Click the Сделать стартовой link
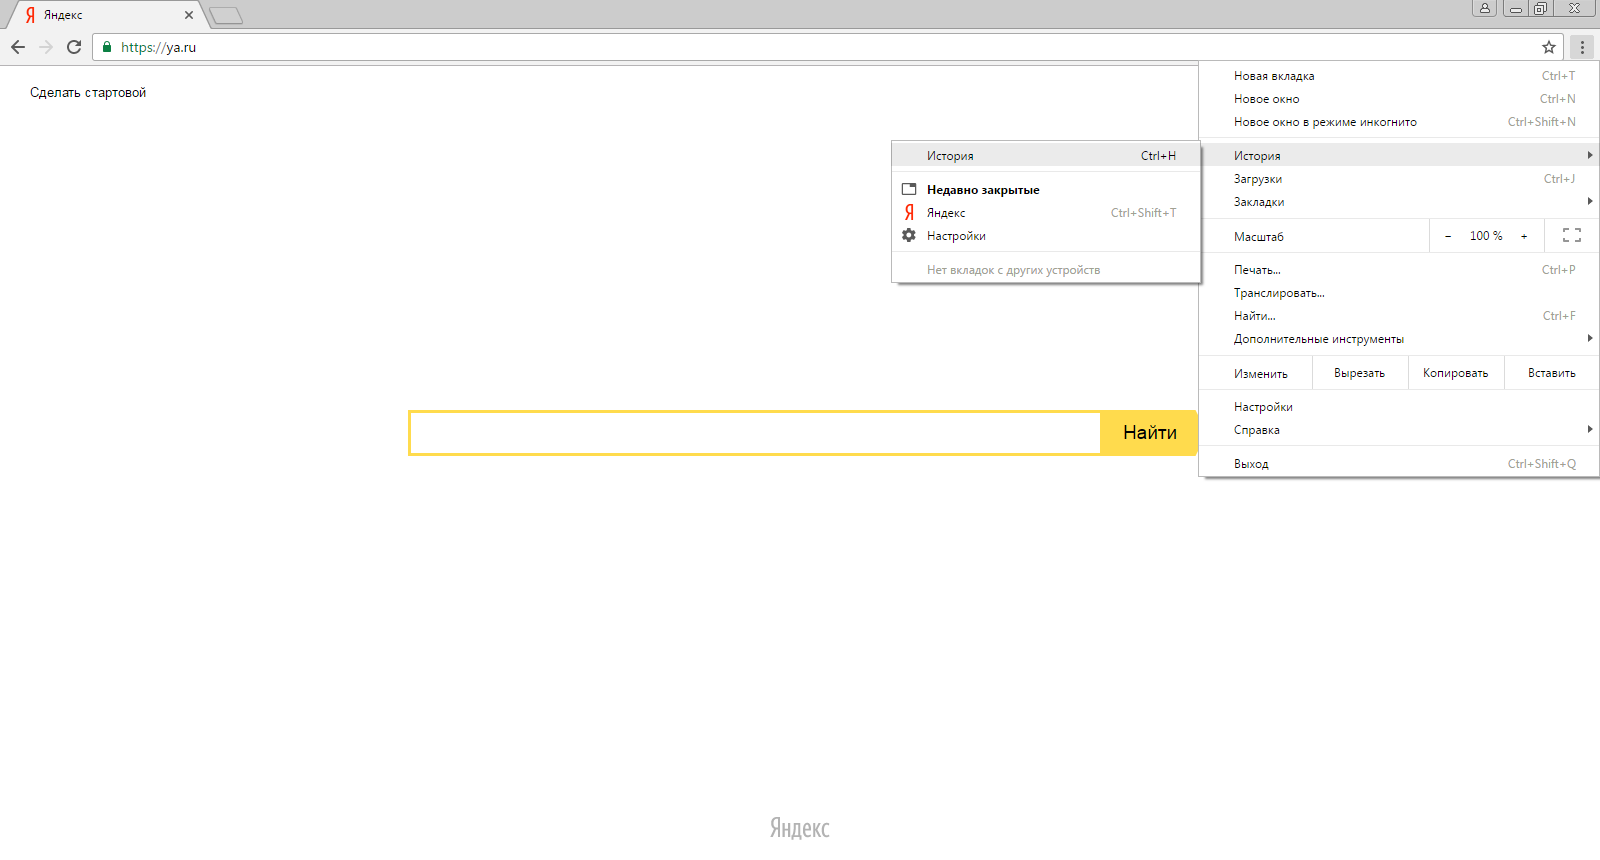Screen dimensions: 1600x860 (x=88, y=93)
